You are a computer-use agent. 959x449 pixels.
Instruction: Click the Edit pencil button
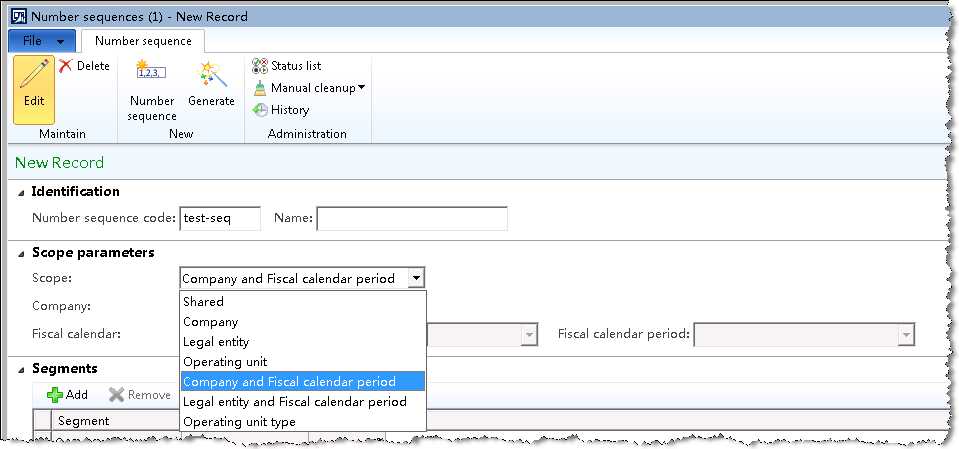click(34, 90)
